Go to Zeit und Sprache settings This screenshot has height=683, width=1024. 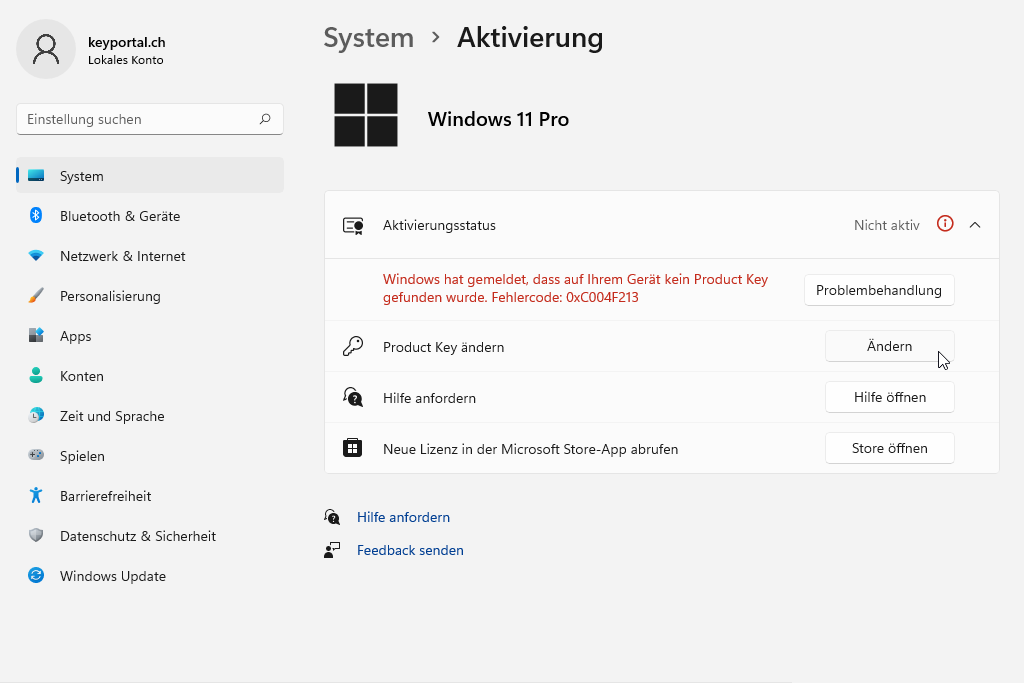coord(111,416)
